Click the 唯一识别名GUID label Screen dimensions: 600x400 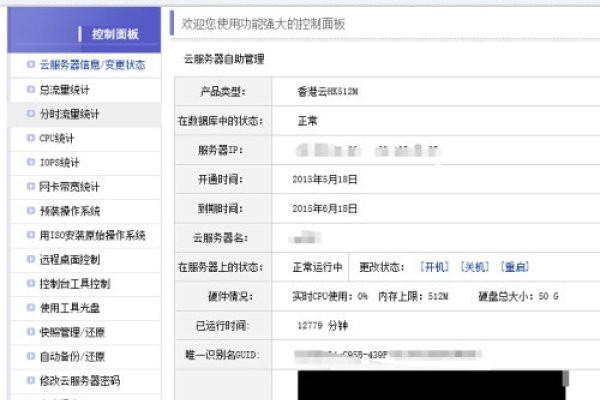click(222, 355)
